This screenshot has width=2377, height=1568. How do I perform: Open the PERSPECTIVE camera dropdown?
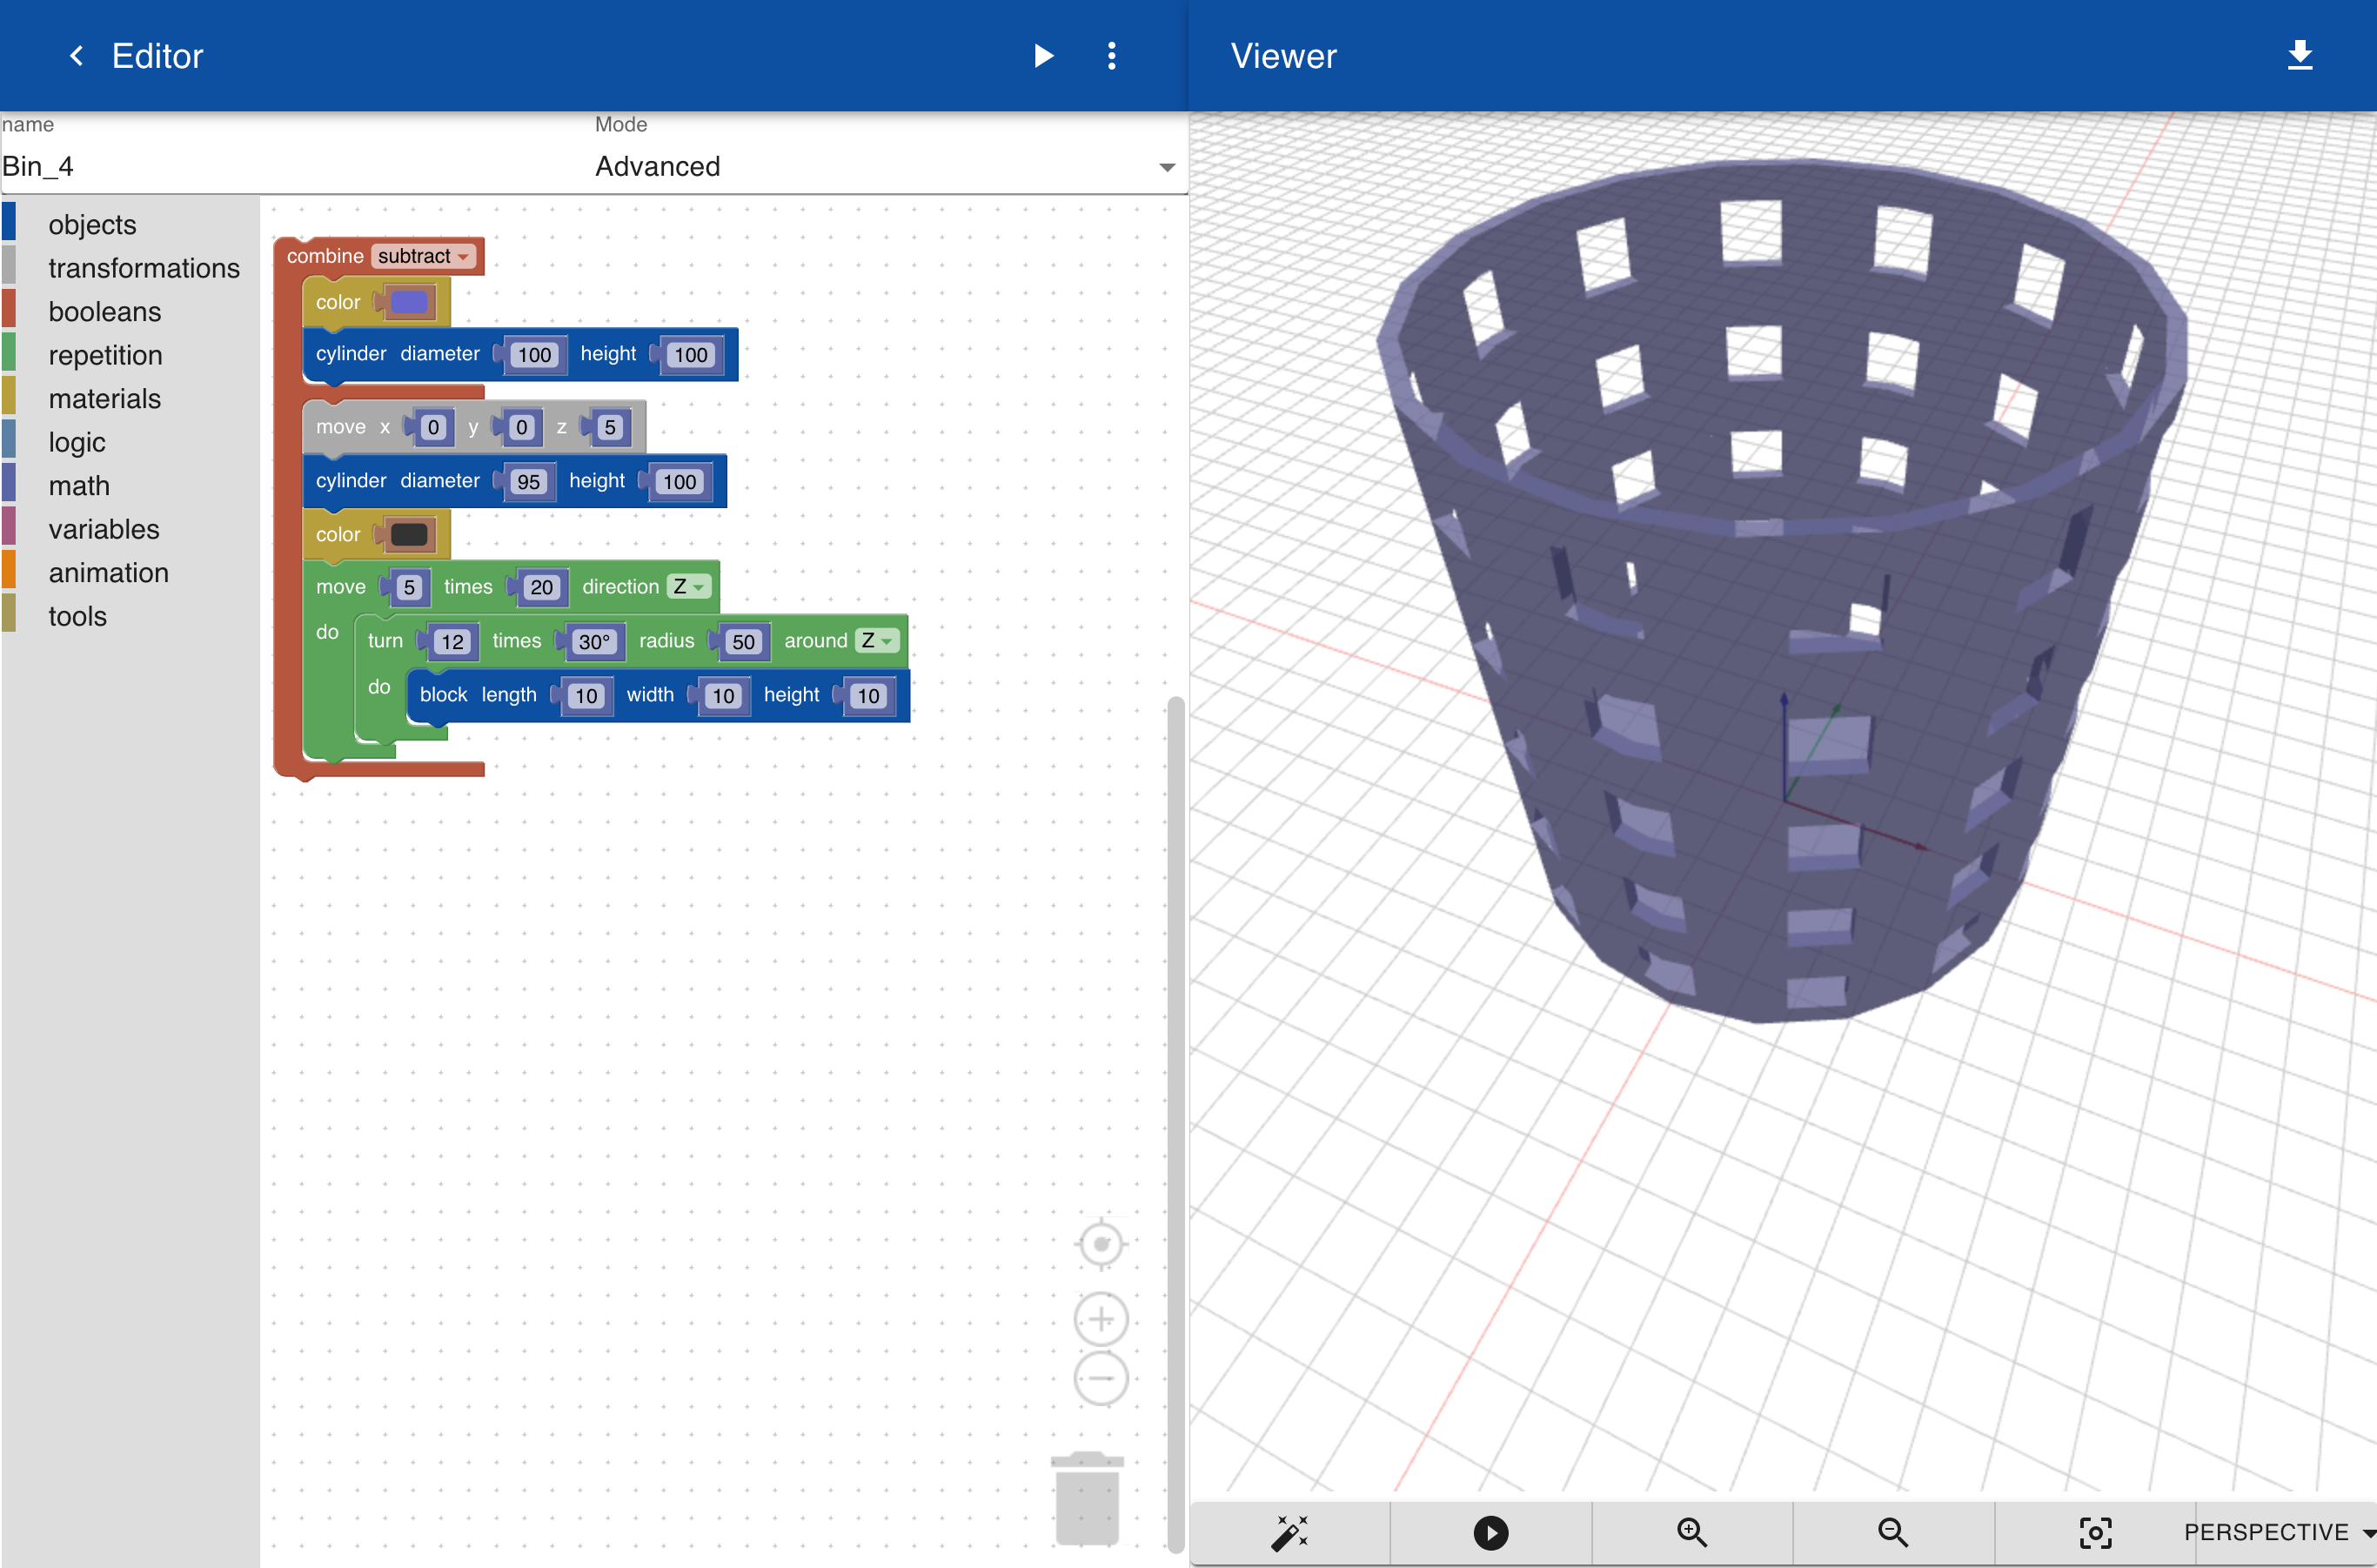pos(2277,1532)
